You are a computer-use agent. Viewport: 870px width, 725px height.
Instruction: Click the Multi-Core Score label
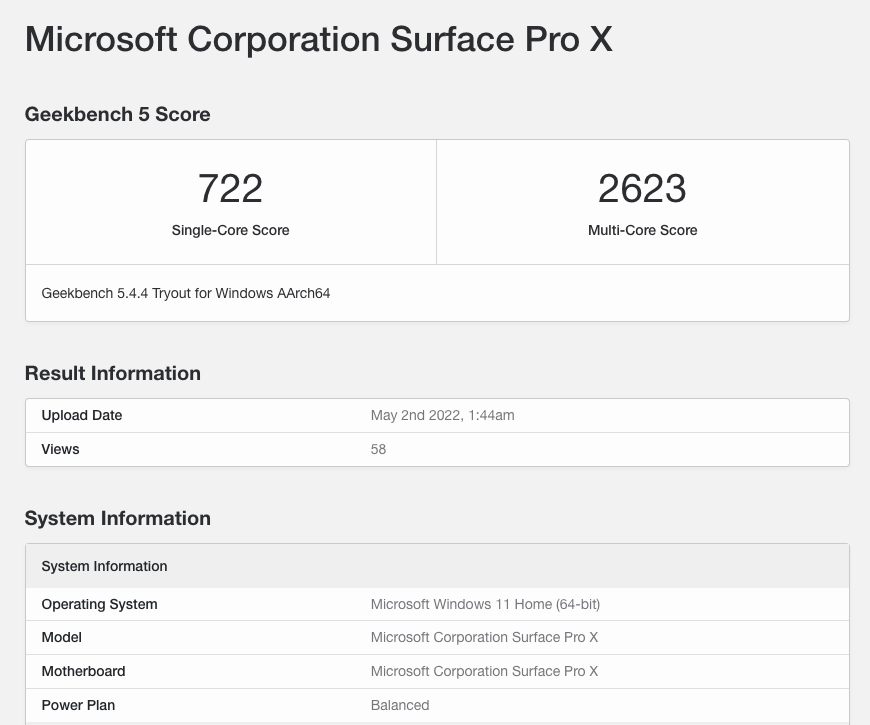pyautogui.click(x=642, y=230)
